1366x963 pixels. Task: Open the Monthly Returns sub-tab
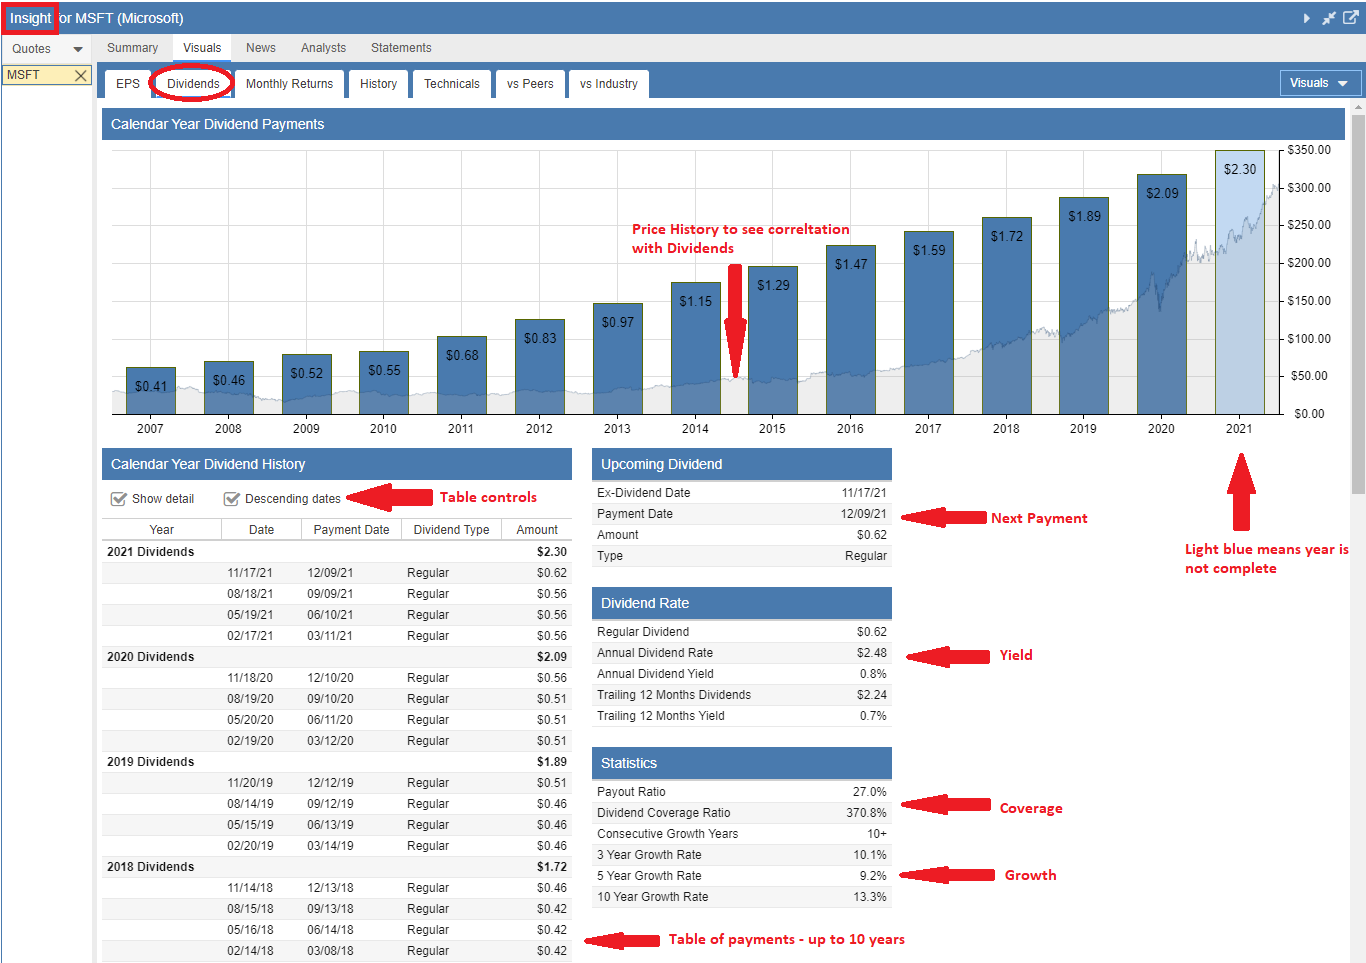pyautogui.click(x=290, y=84)
